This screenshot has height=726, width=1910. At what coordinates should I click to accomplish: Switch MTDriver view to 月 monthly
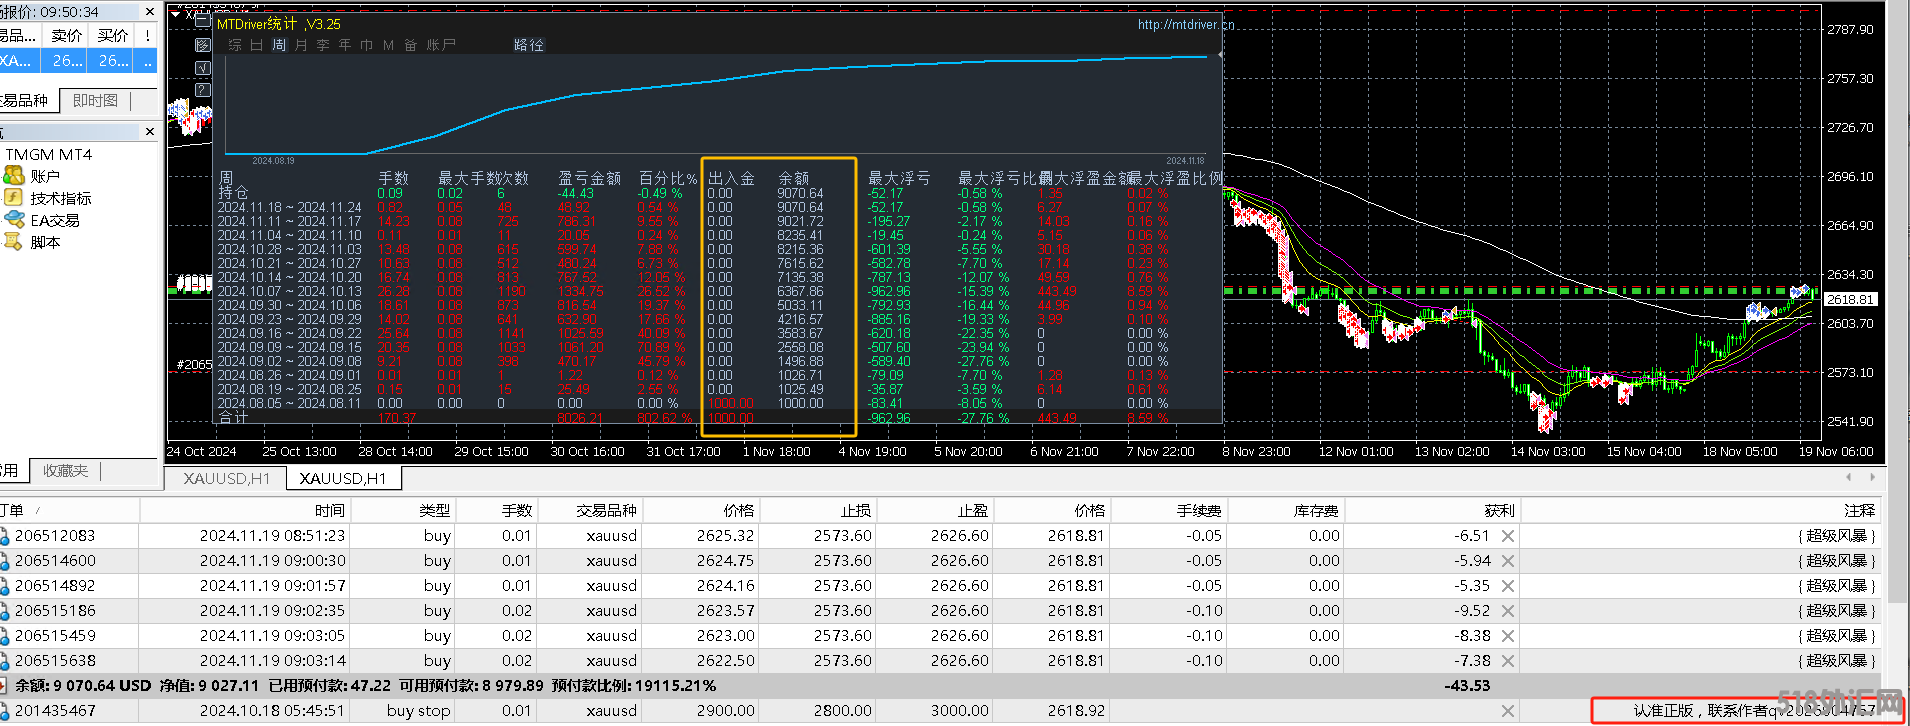301,45
